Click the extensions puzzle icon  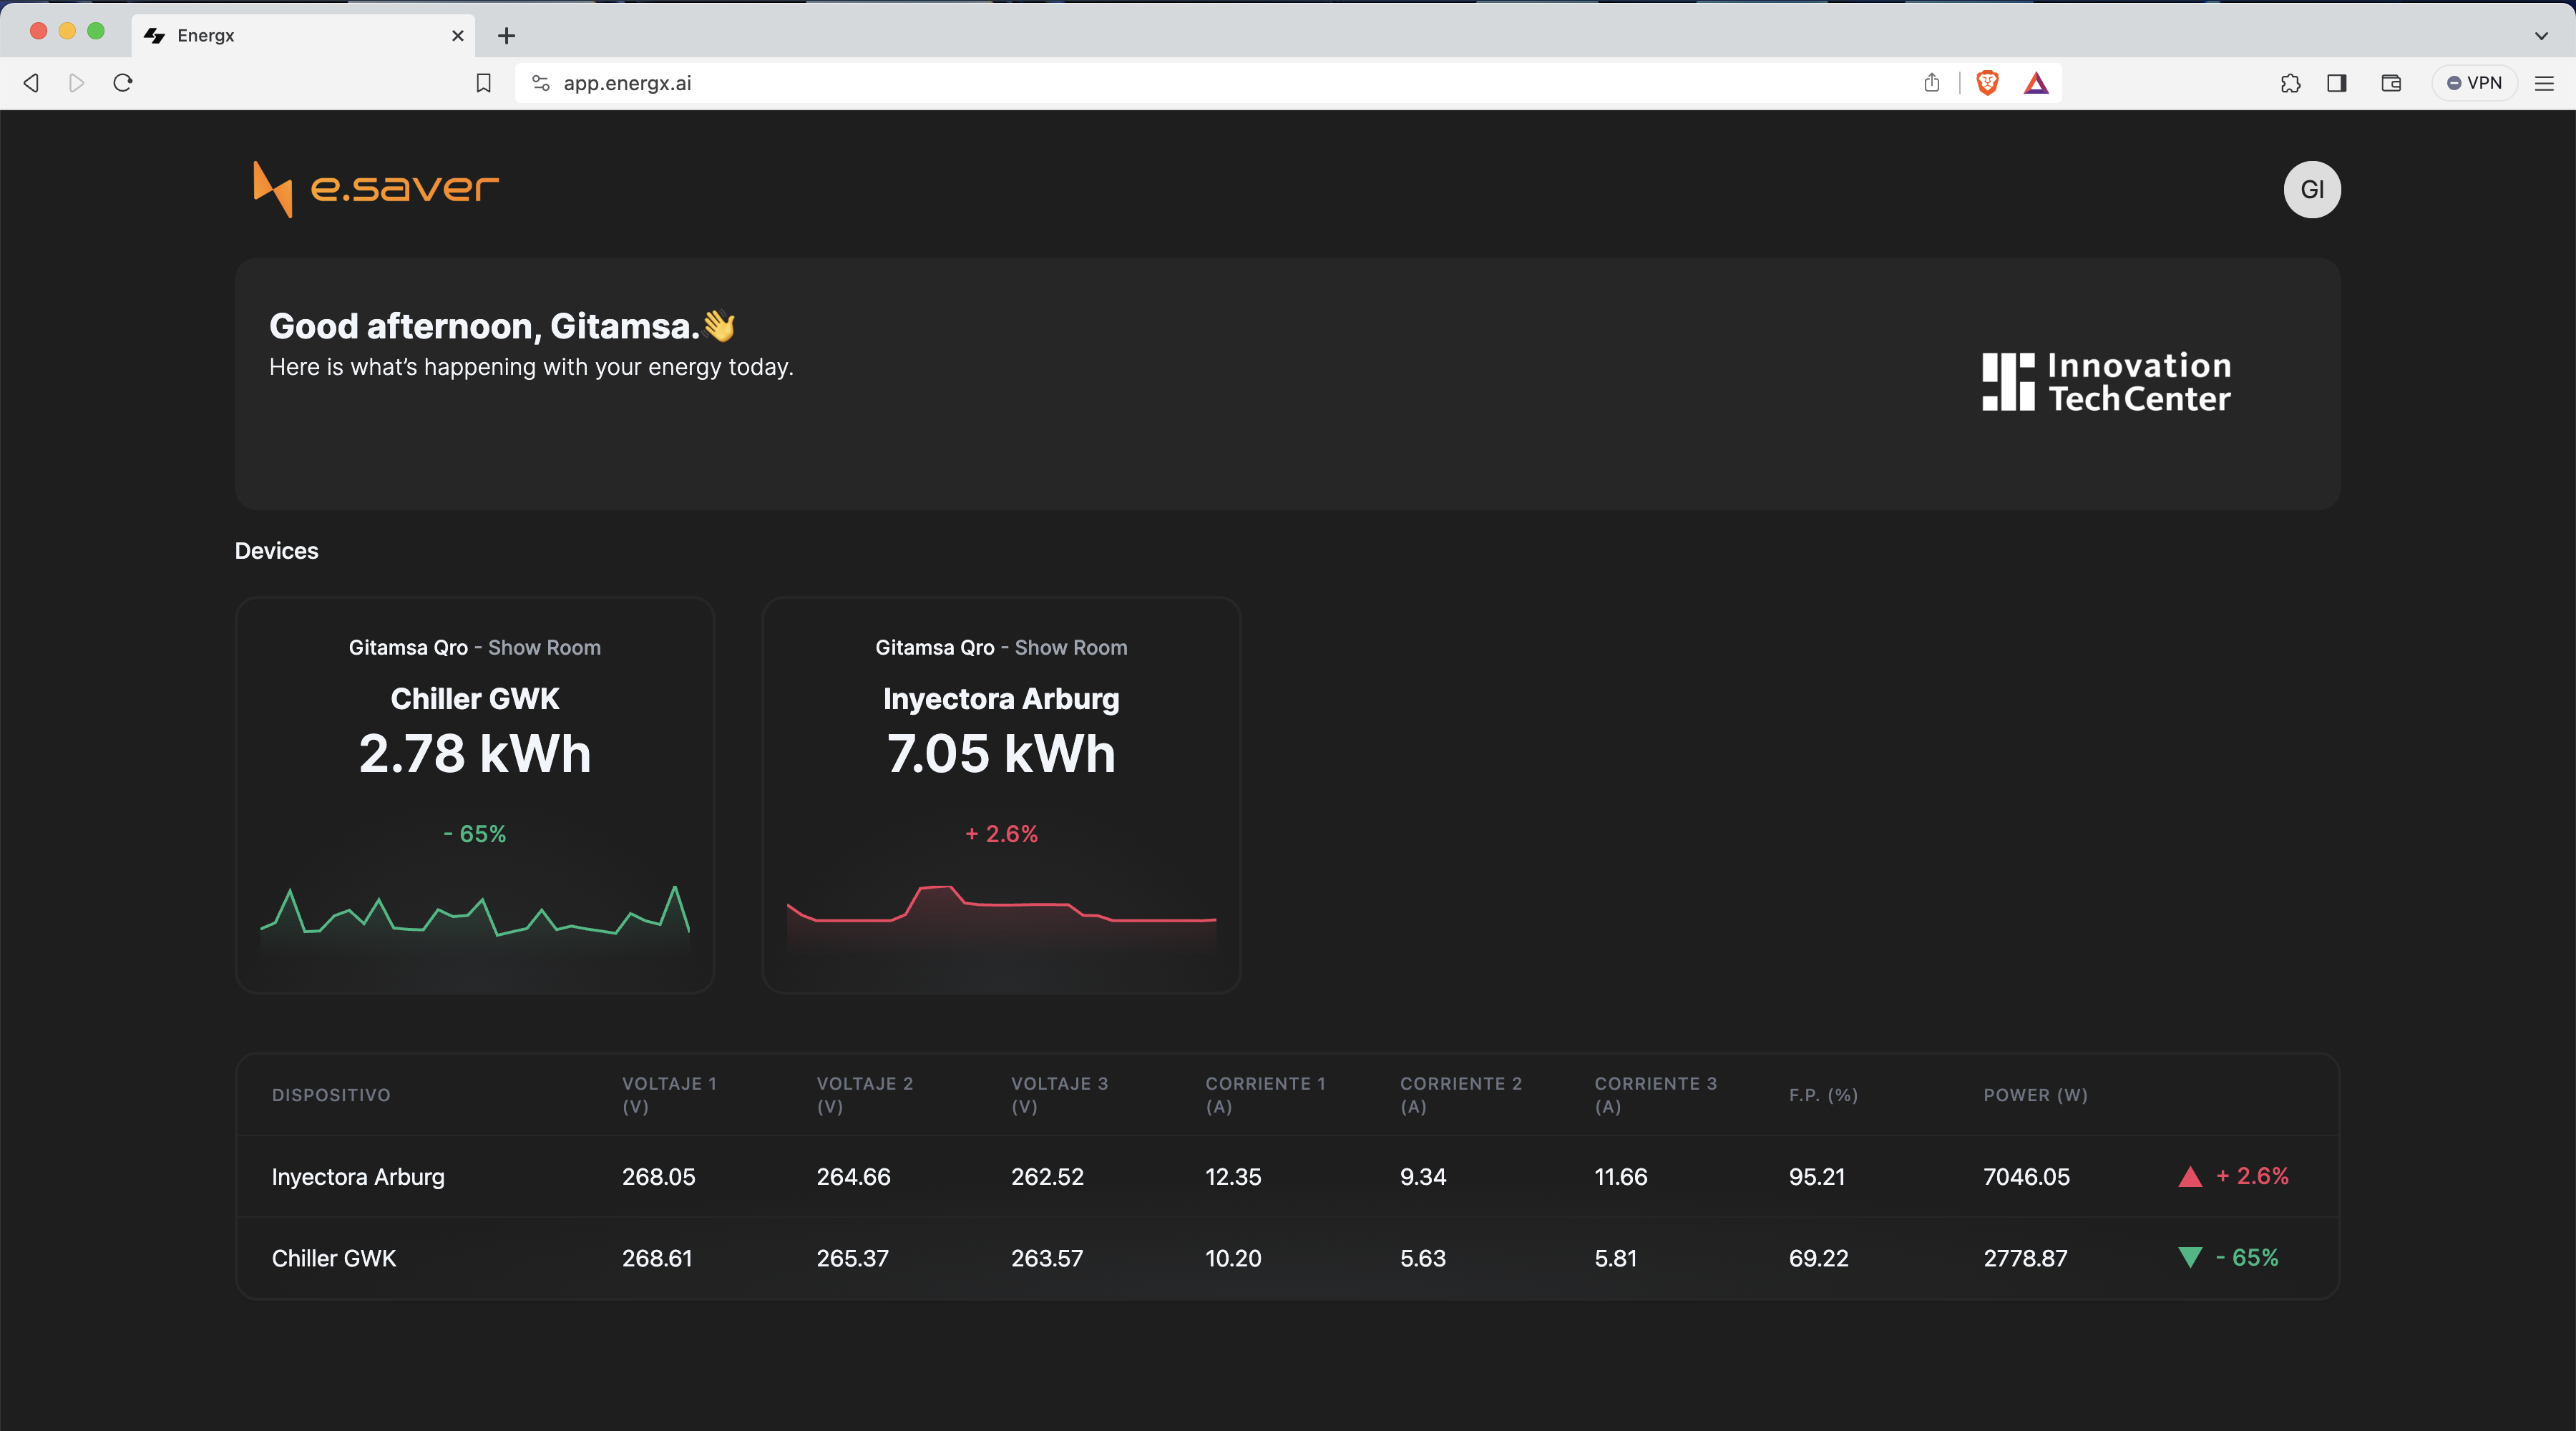(2291, 83)
